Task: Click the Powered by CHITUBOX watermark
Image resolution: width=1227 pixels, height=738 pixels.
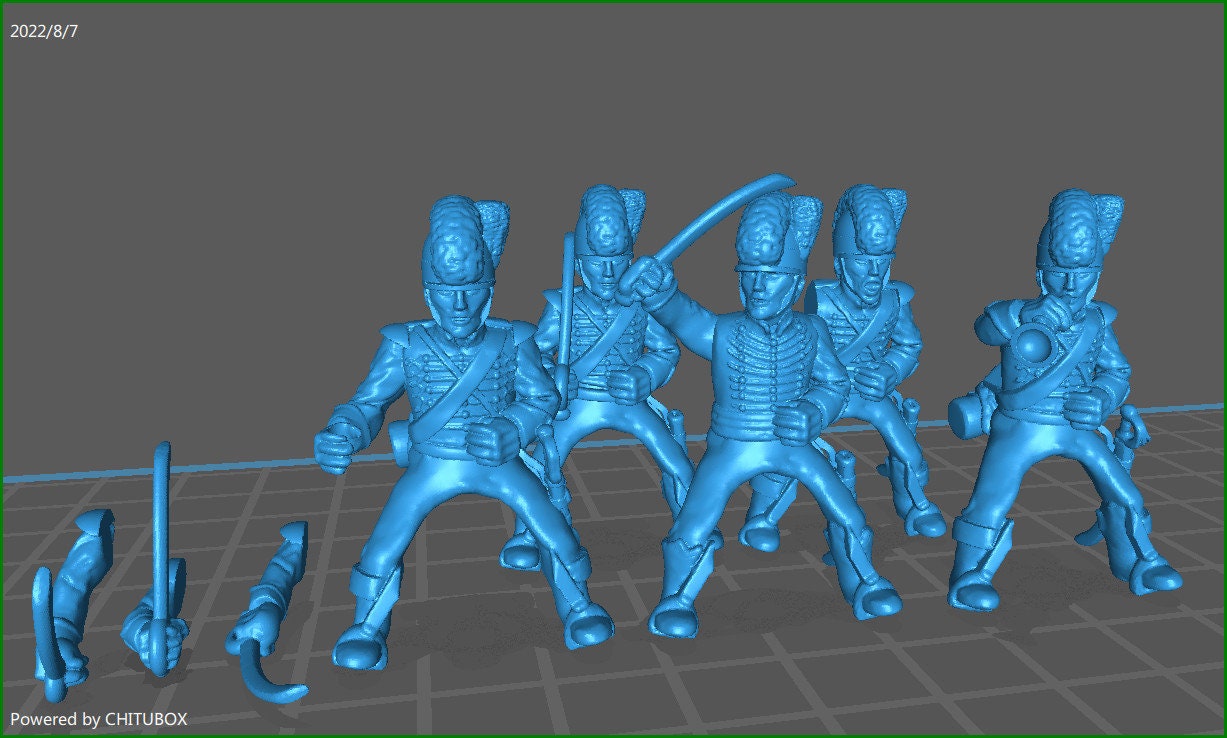Action: pyautogui.click(x=100, y=717)
